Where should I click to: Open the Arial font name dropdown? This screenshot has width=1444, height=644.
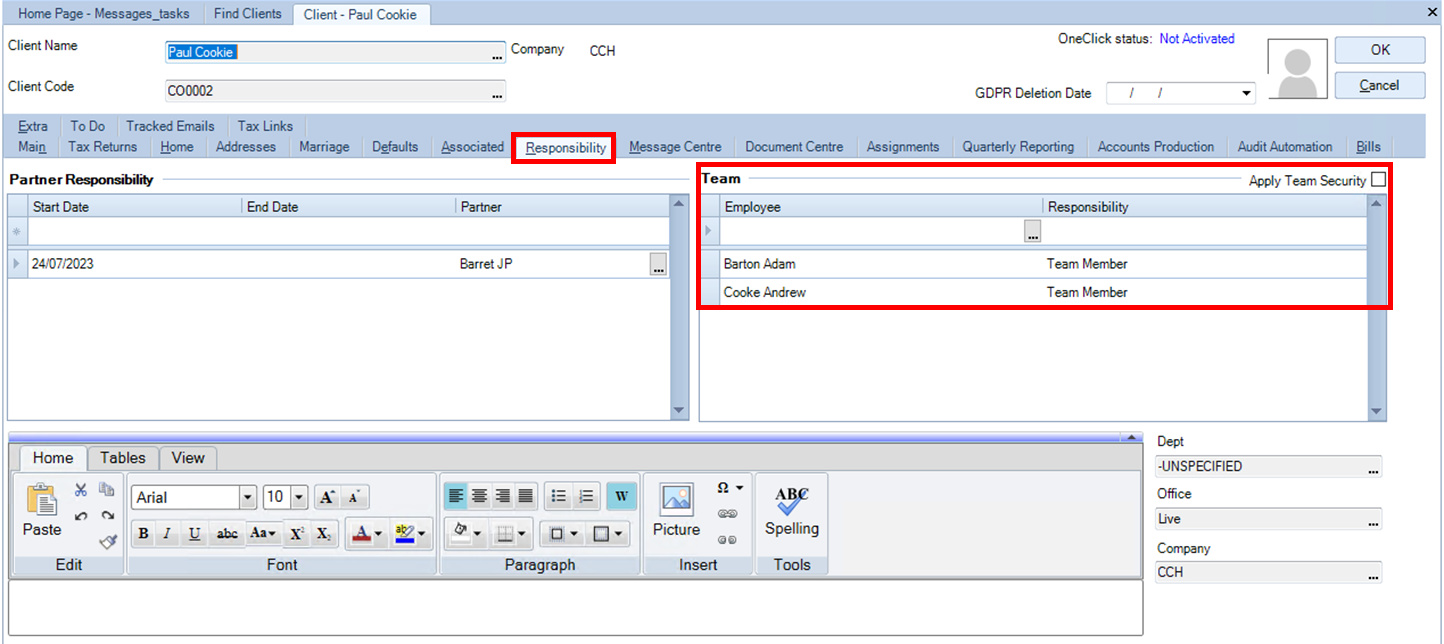tap(247, 497)
